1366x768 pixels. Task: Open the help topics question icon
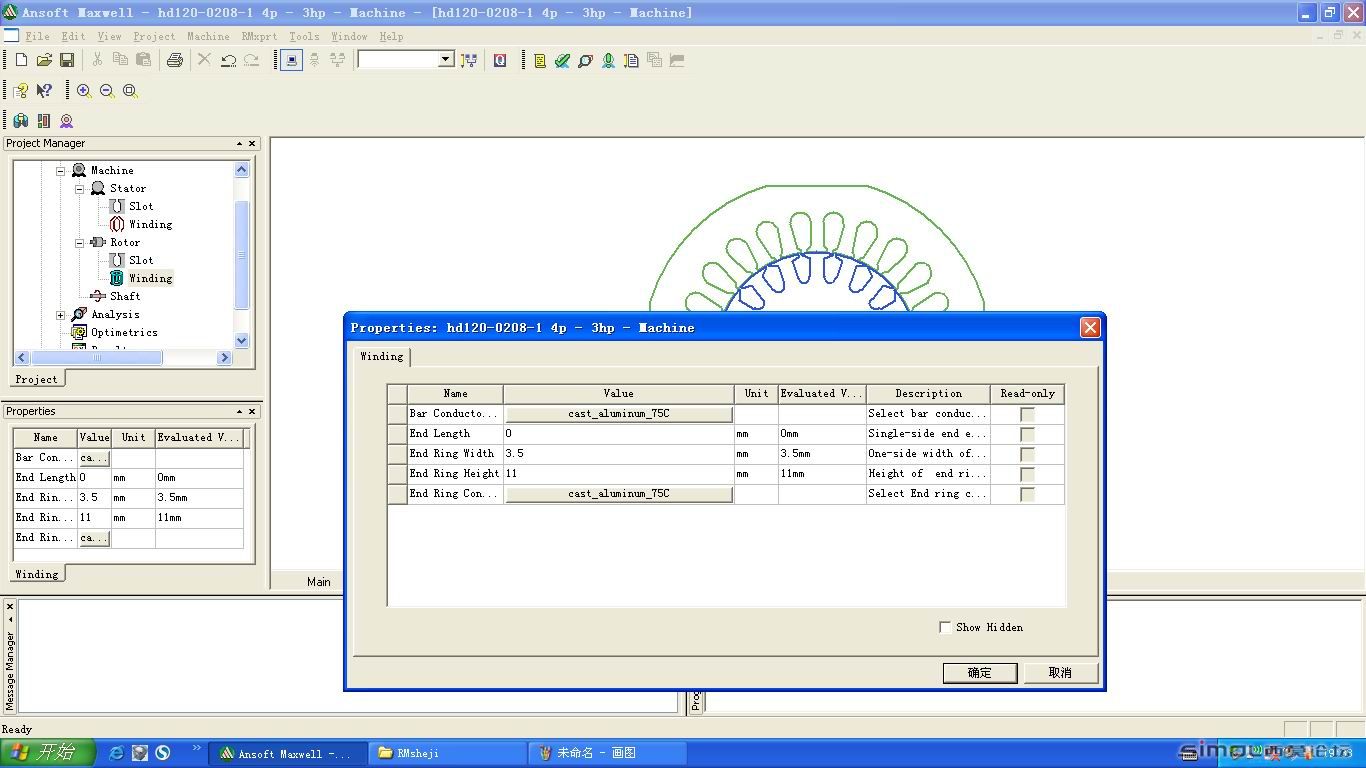click(21, 90)
